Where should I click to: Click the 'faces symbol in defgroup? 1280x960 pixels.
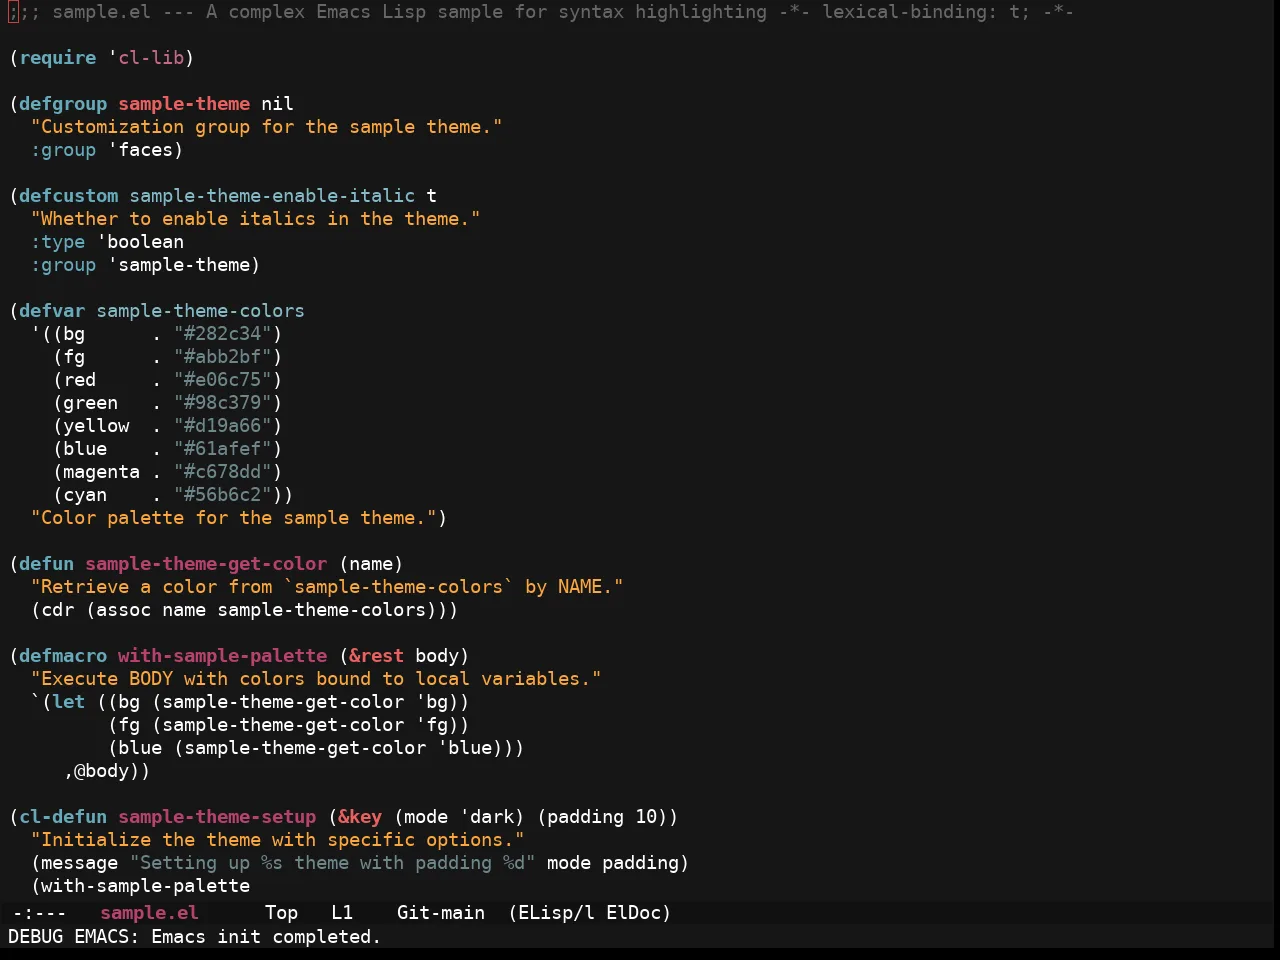[141, 150]
